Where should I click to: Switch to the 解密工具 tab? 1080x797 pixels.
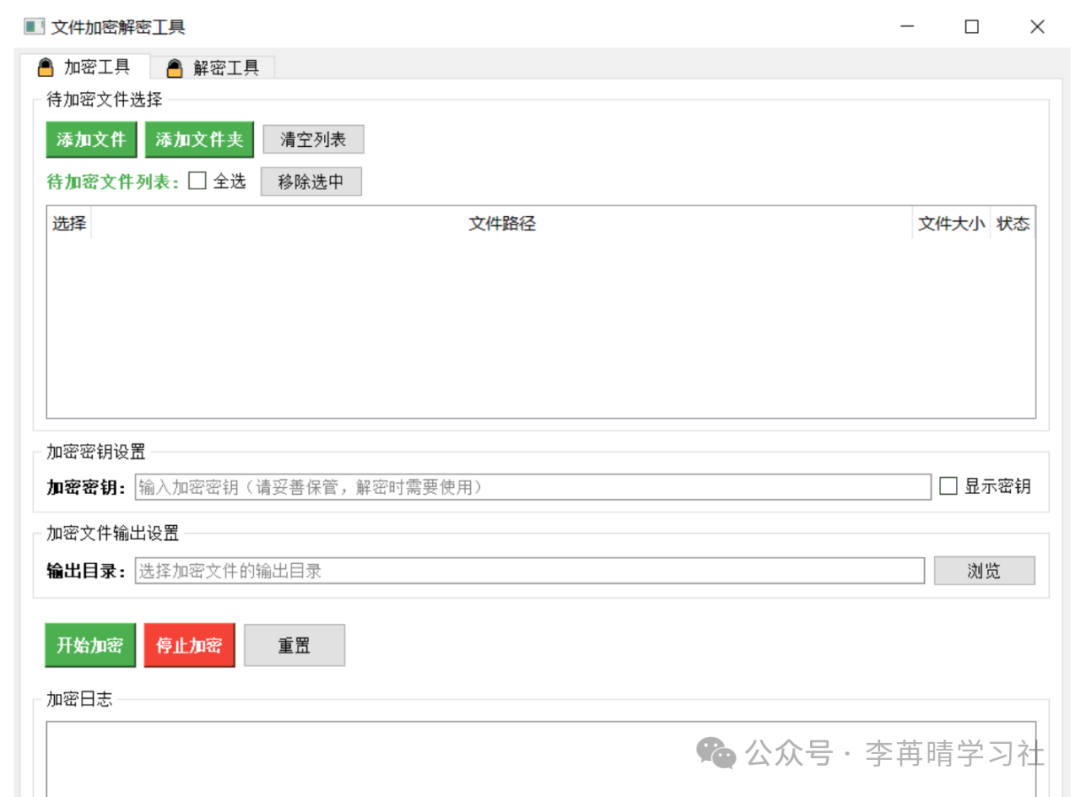[213, 68]
